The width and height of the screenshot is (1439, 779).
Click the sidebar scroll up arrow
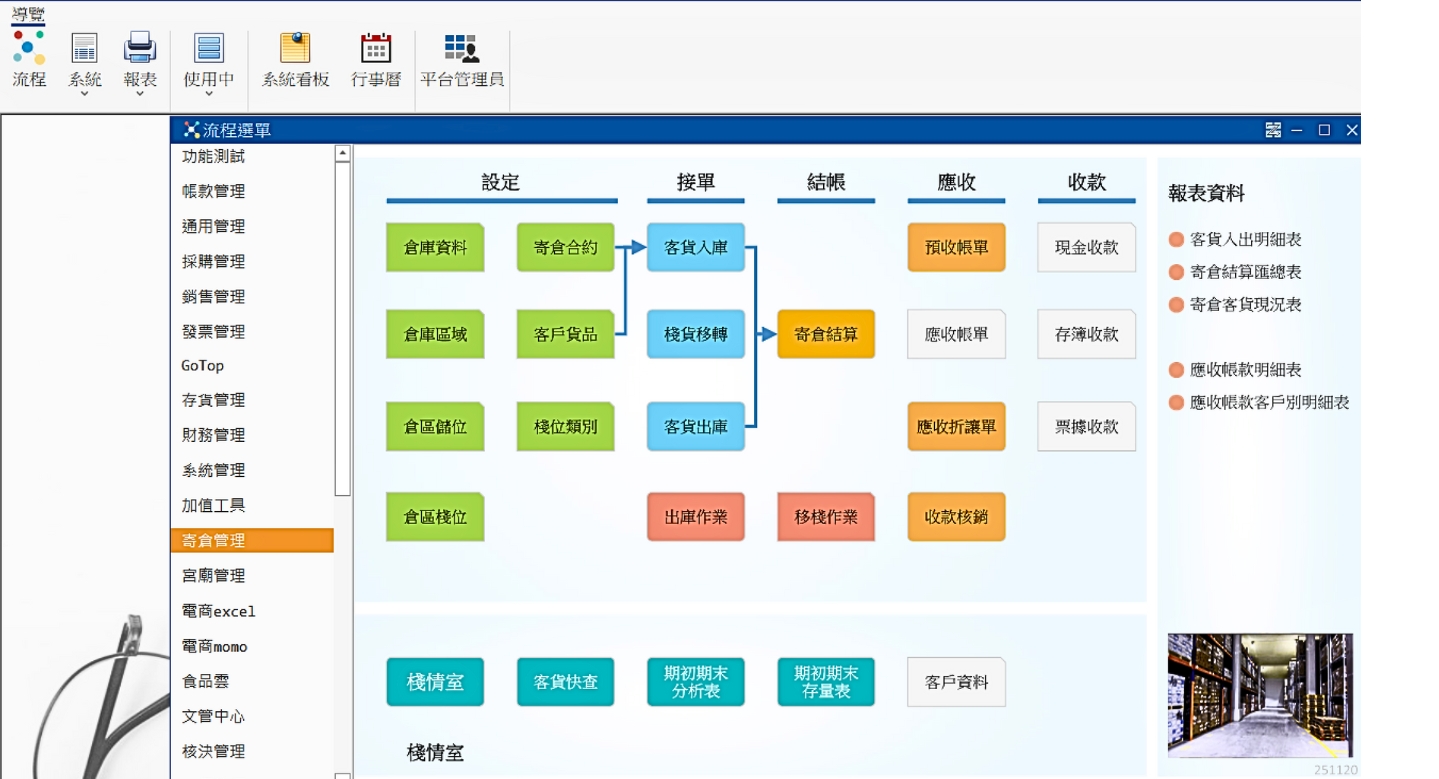click(343, 153)
